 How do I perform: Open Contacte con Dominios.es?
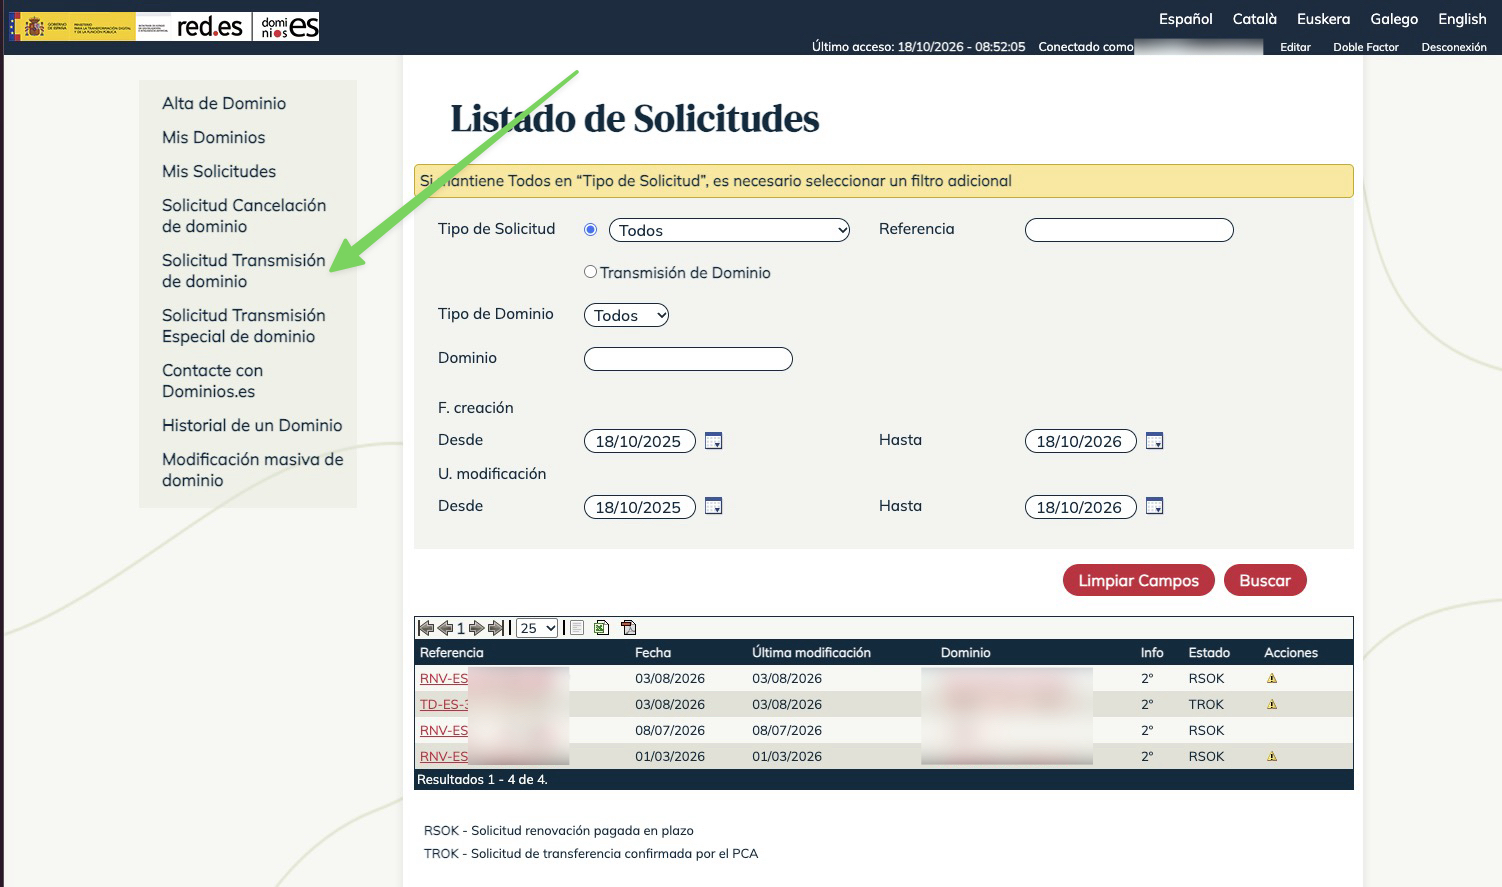212,380
